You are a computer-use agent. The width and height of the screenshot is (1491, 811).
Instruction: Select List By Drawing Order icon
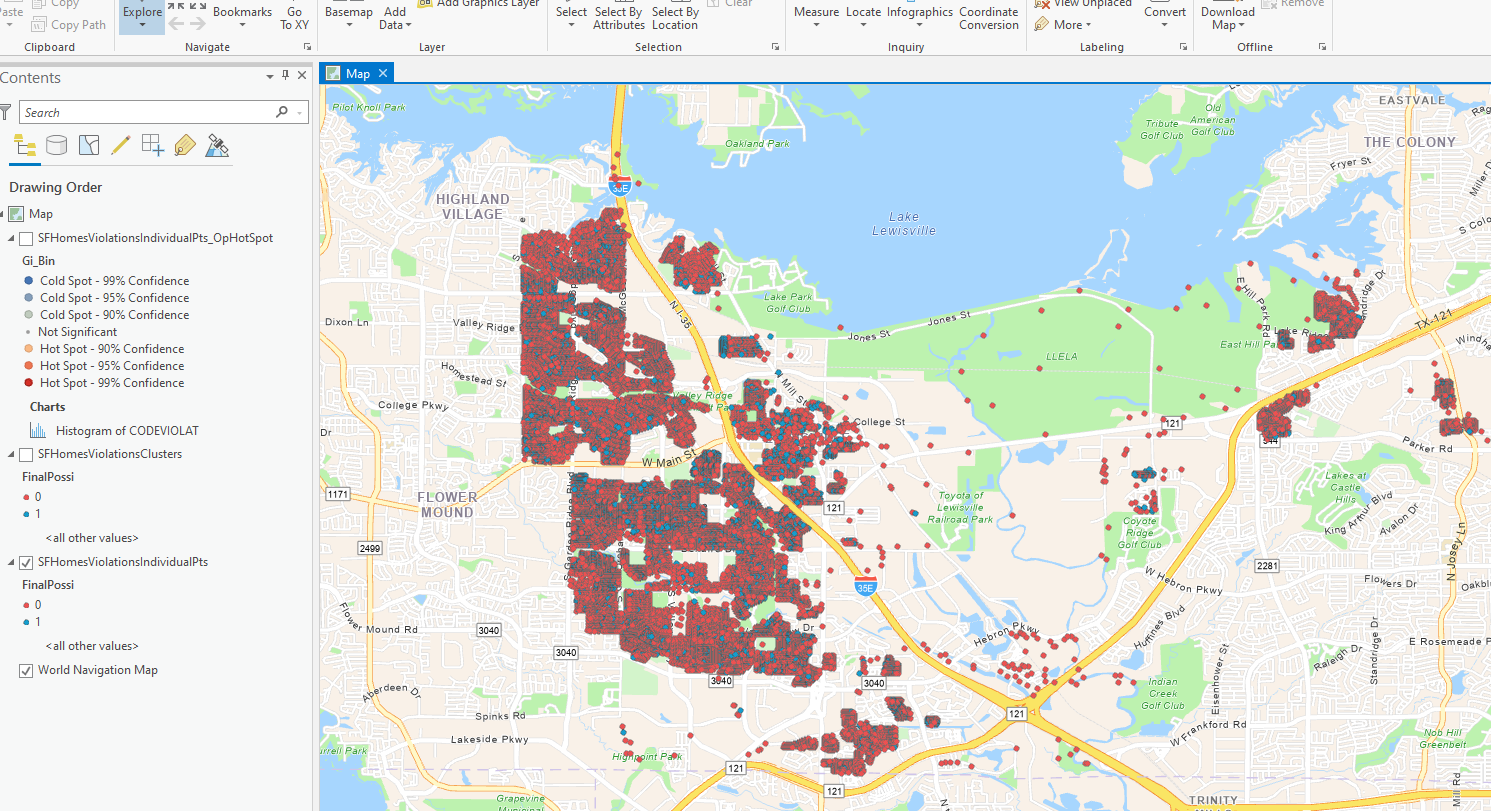click(24, 146)
